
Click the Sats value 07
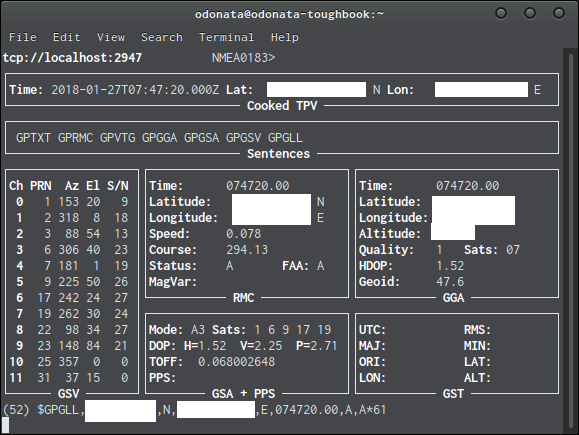(x=513, y=250)
